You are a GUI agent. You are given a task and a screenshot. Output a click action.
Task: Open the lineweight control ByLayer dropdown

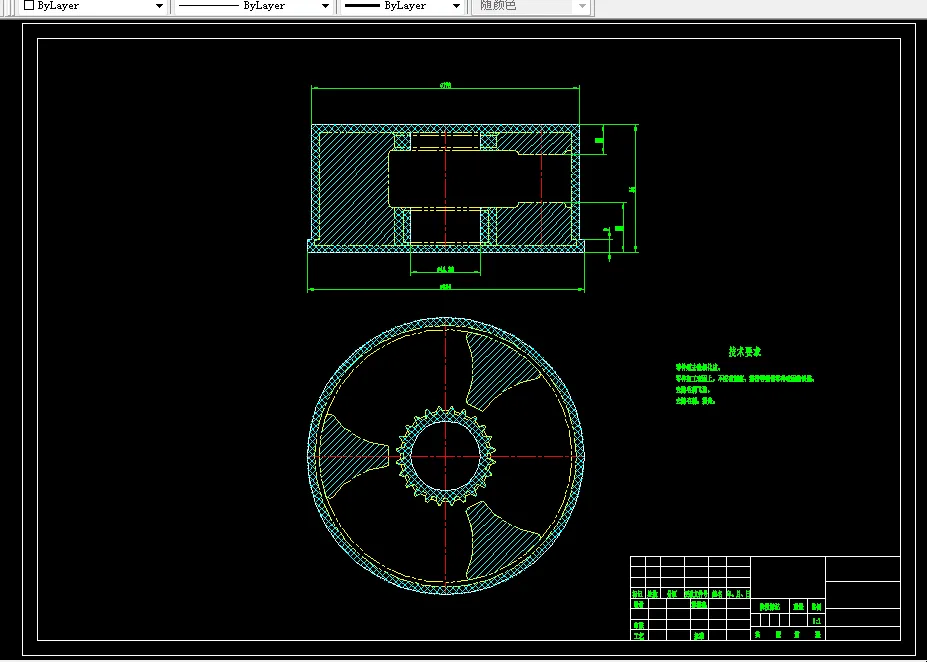pos(403,6)
